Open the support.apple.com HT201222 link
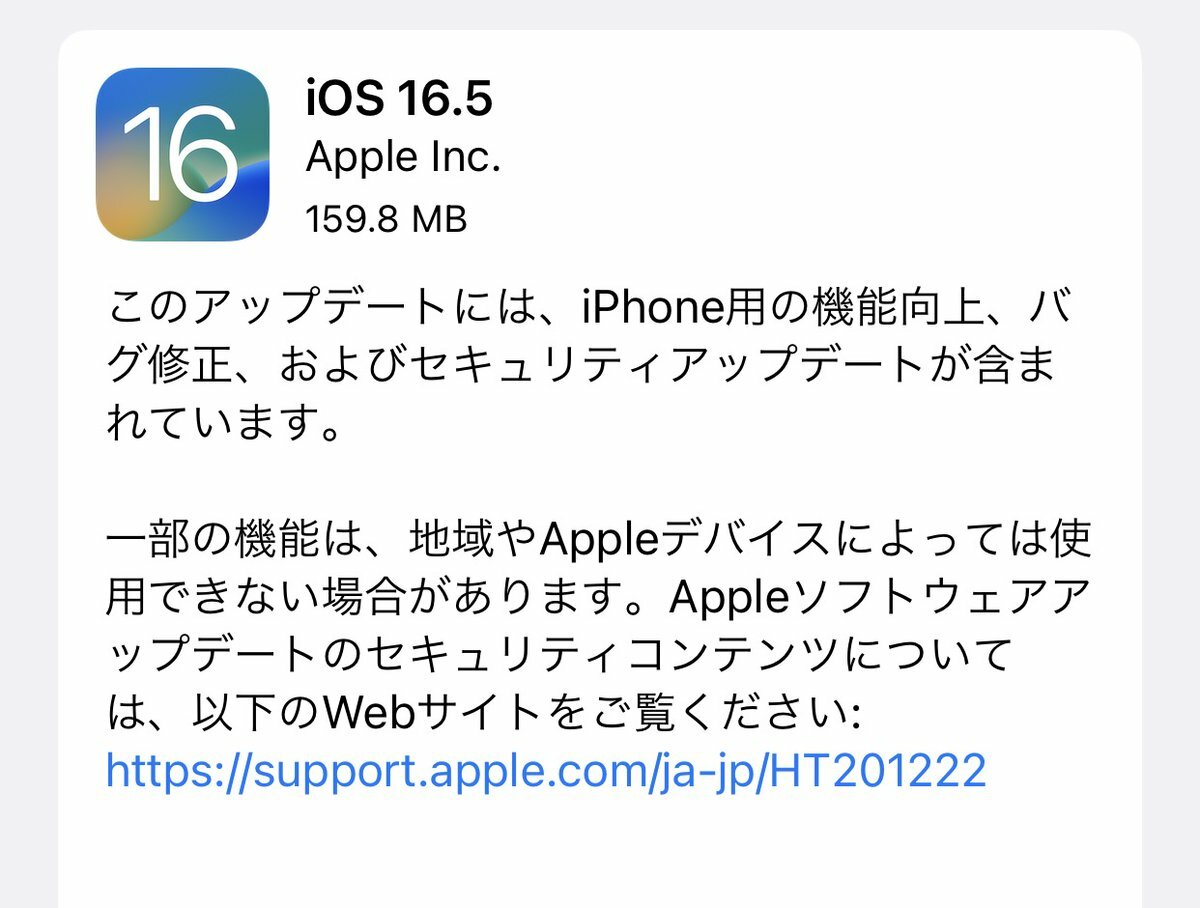Screen dimensions: 1200x908 546,770
